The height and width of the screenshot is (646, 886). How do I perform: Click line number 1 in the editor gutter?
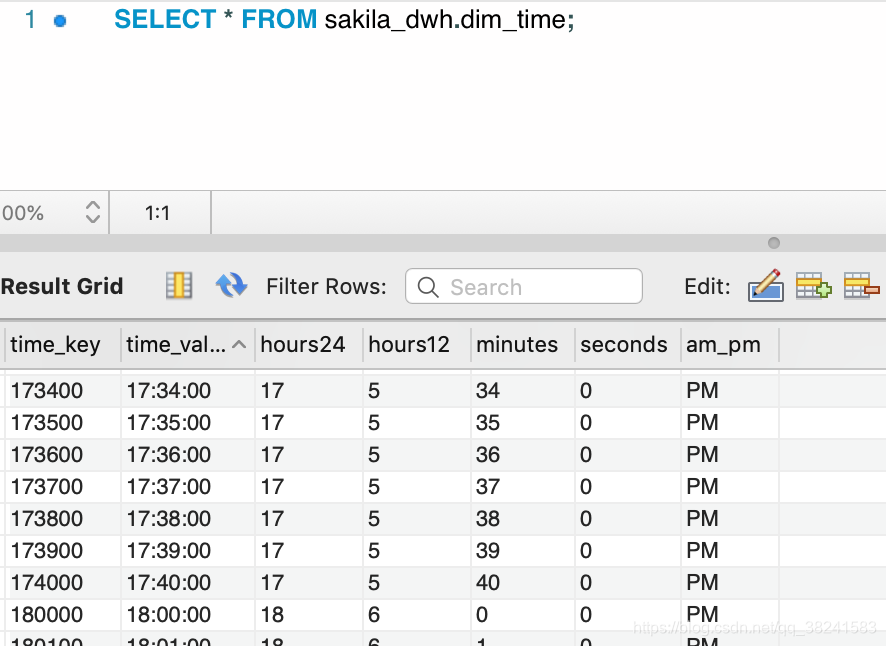pyautogui.click(x=30, y=20)
